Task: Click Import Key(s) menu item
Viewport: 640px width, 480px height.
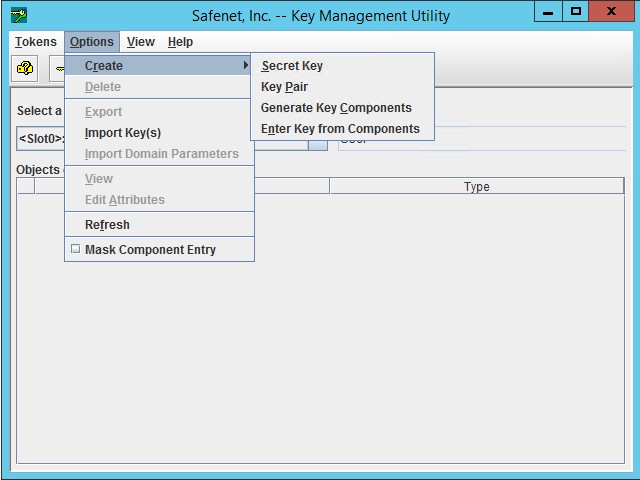Action: coord(123,133)
